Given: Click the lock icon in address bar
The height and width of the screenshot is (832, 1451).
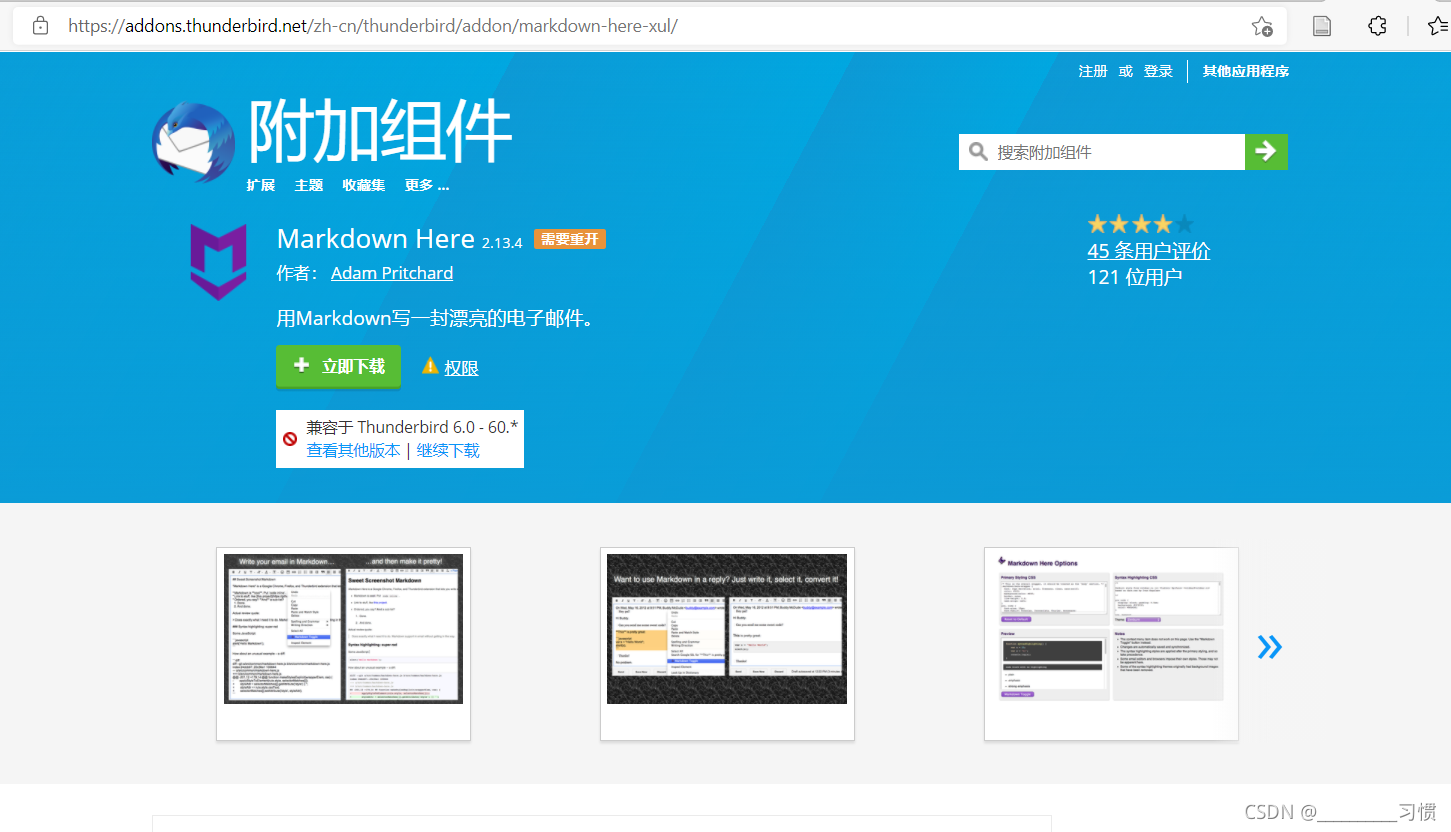Looking at the screenshot, I should [x=40, y=26].
